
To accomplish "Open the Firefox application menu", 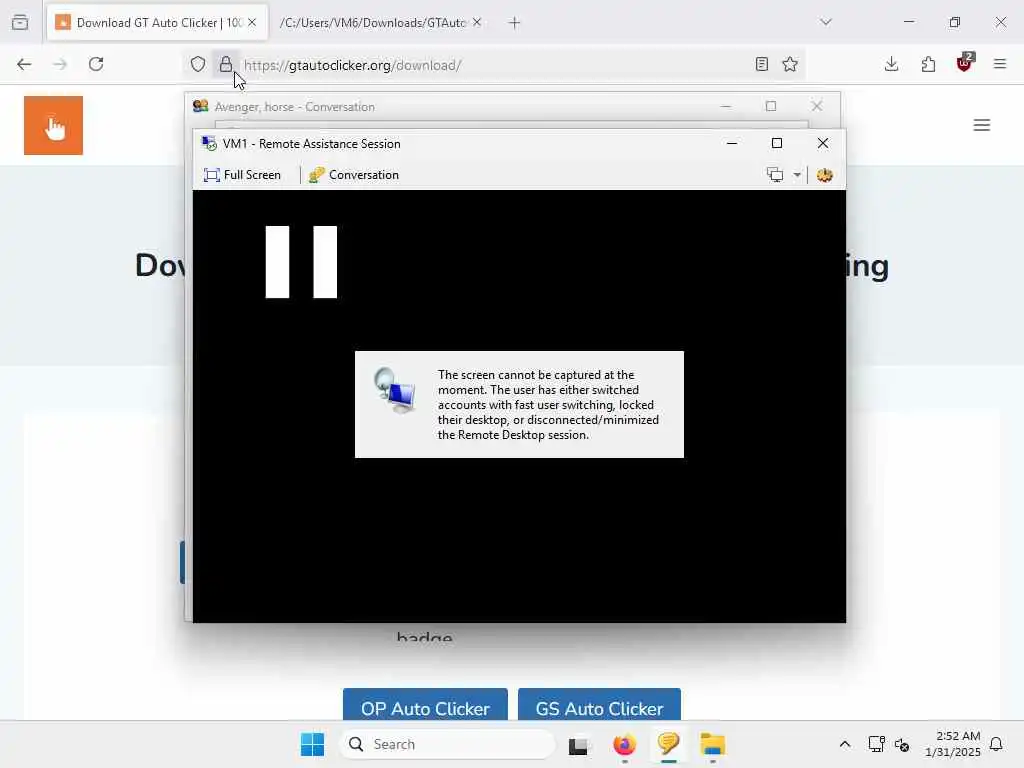I will (1000, 64).
